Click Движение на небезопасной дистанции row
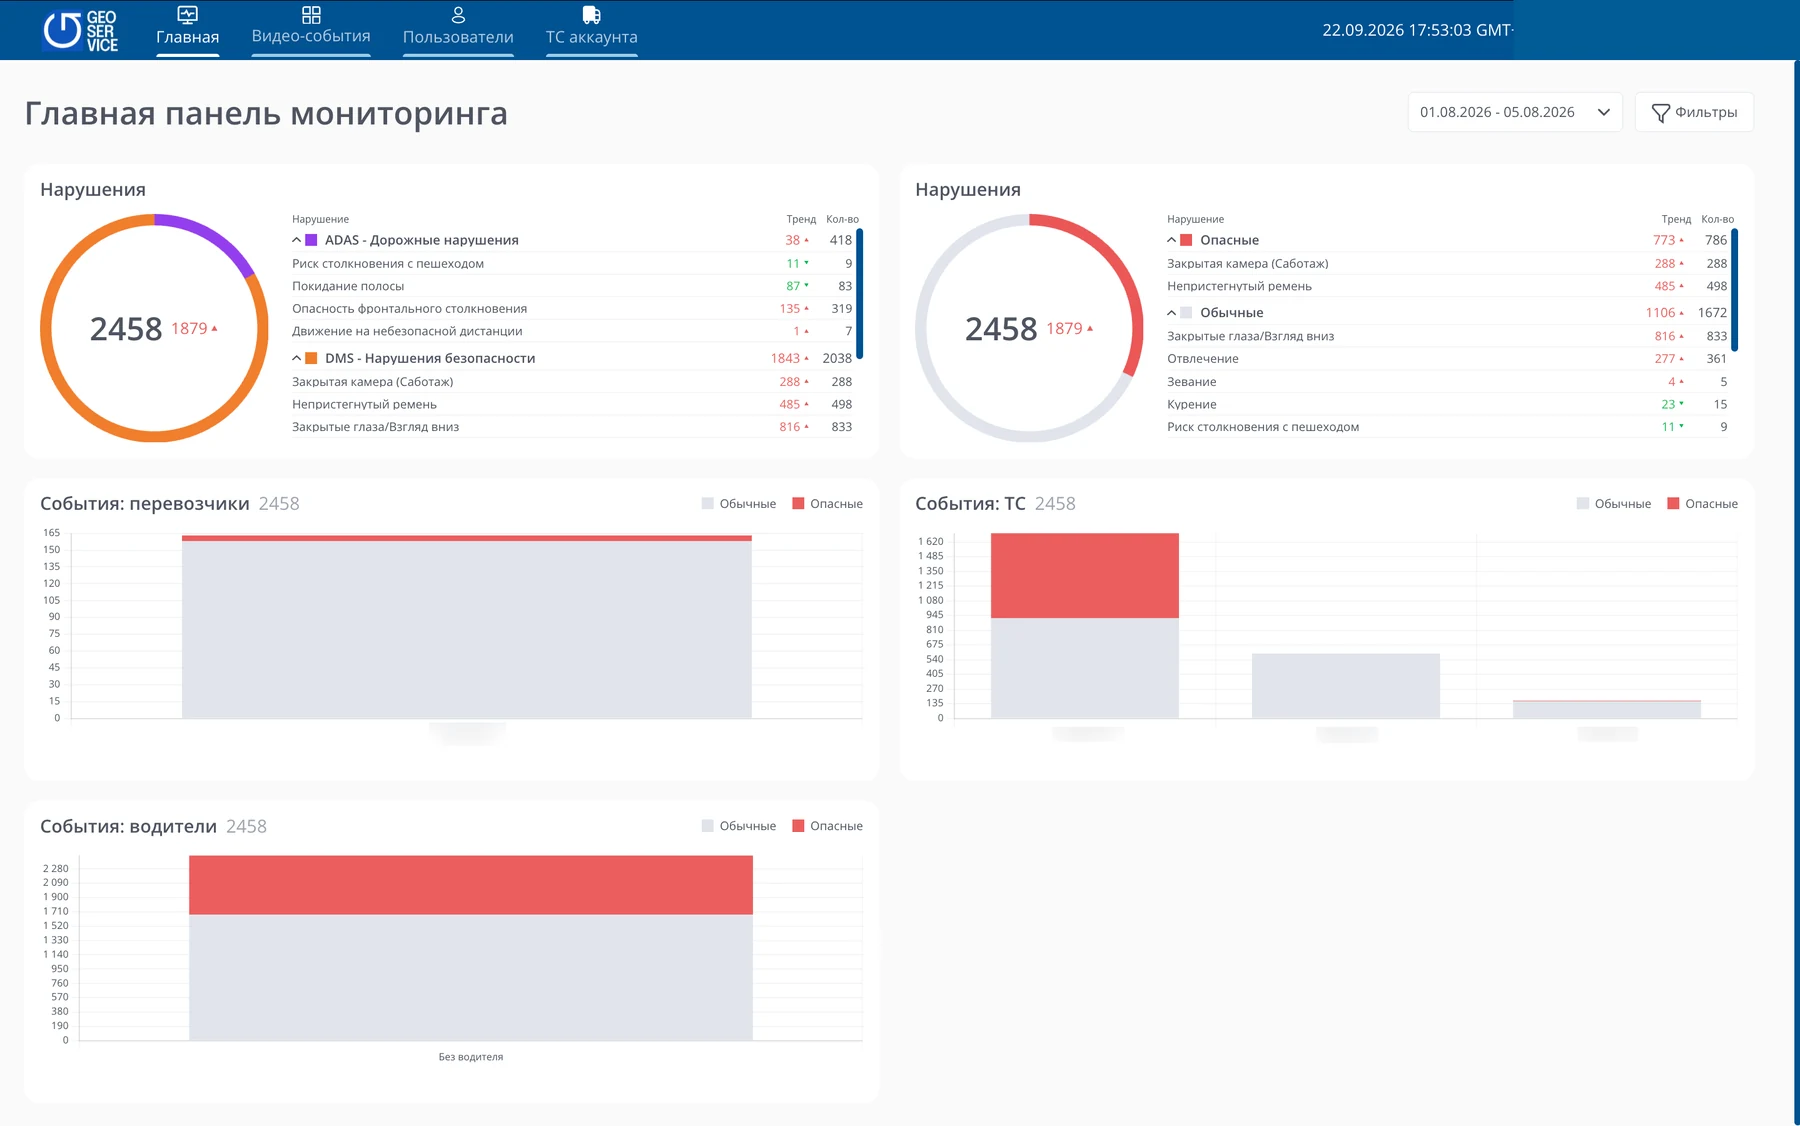Viewport: 1800px width, 1126px height. 572,331
